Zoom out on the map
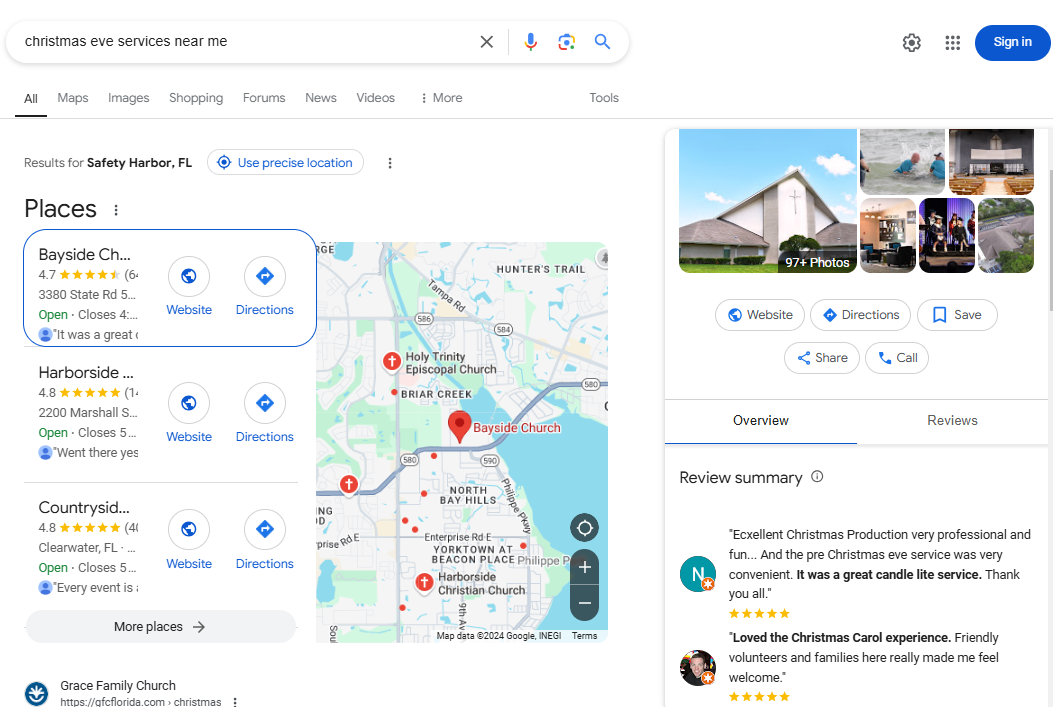1053x707 pixels. 584,603
